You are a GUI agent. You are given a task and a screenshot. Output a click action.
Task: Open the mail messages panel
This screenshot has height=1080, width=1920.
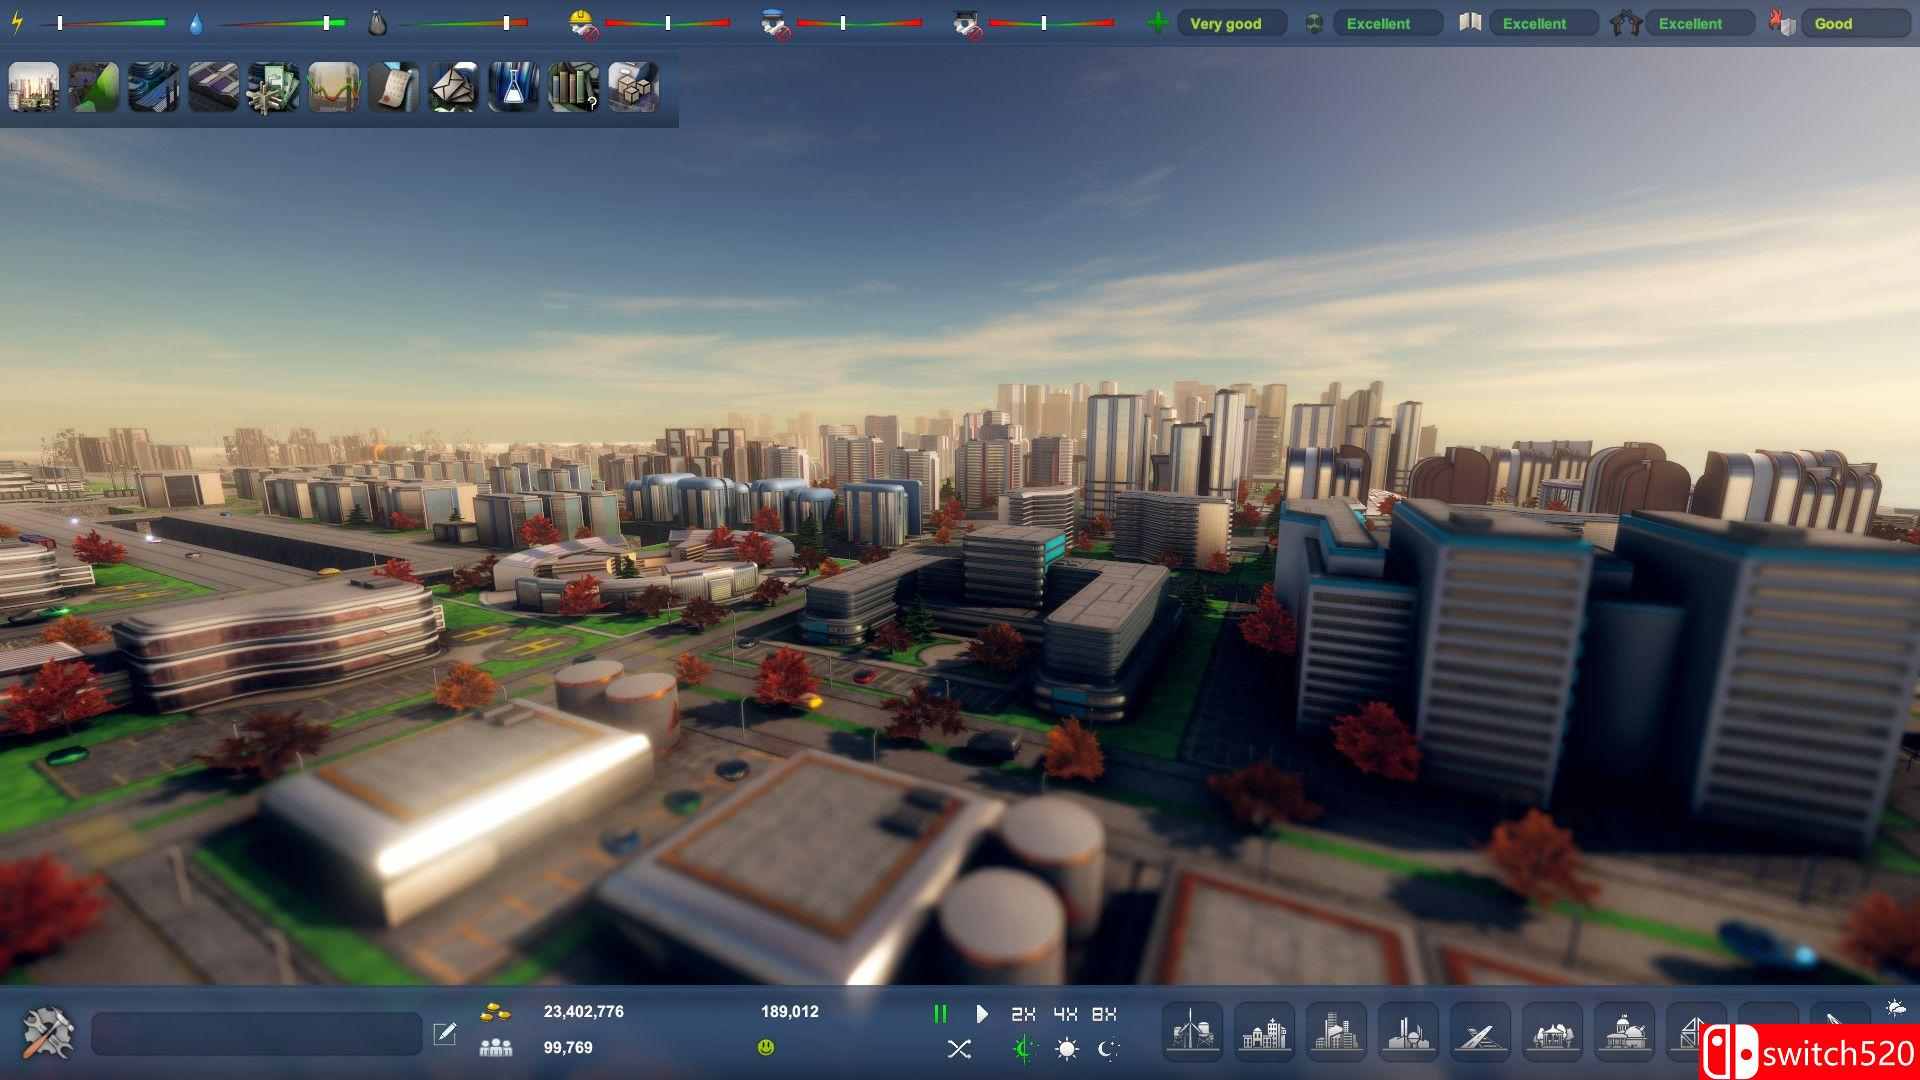454,88
